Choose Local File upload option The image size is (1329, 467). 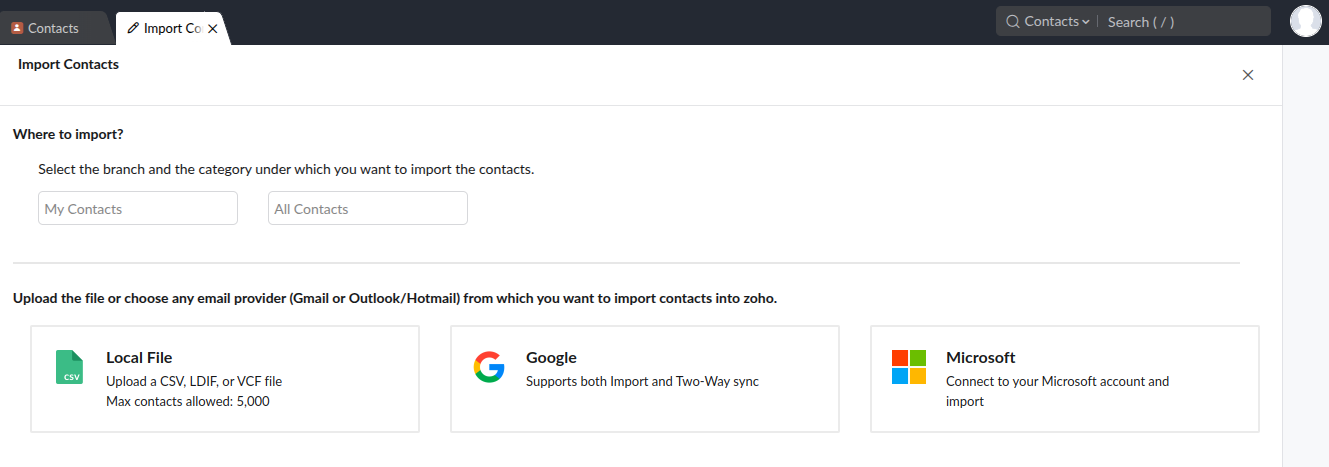point(225,379)
